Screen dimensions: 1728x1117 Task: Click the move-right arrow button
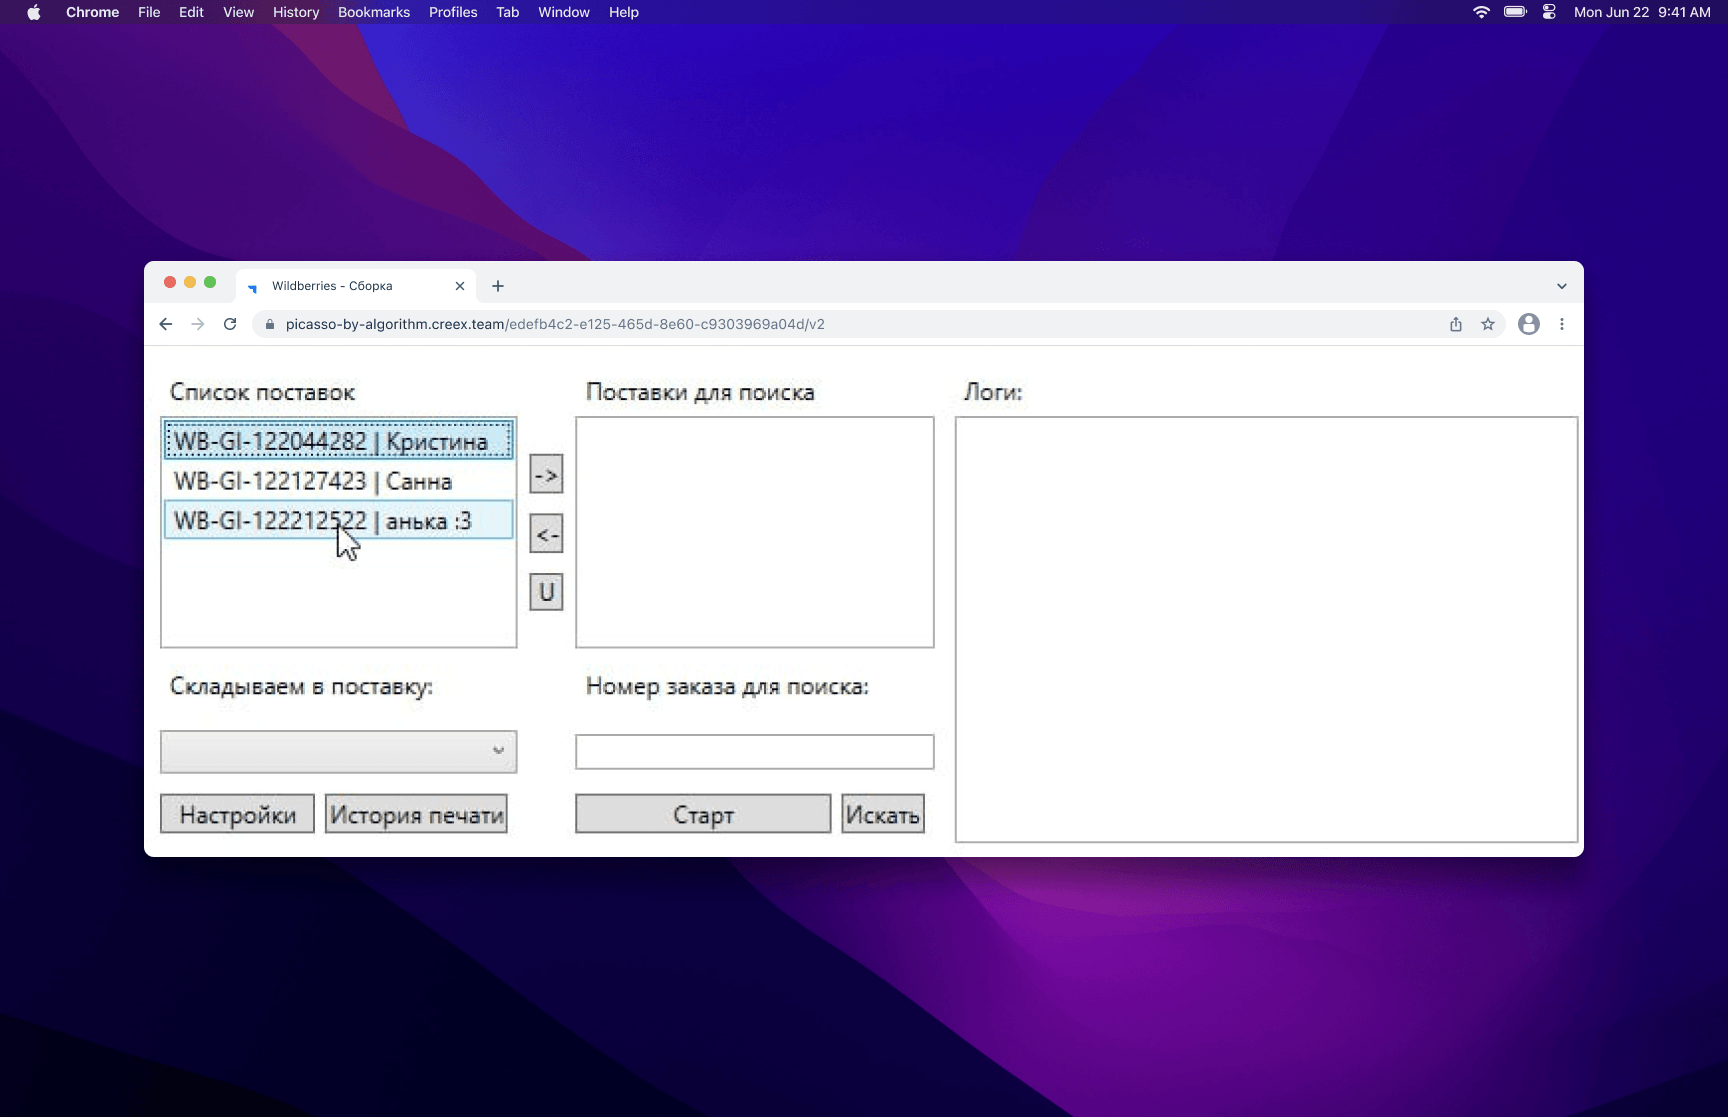pos(546,474)
